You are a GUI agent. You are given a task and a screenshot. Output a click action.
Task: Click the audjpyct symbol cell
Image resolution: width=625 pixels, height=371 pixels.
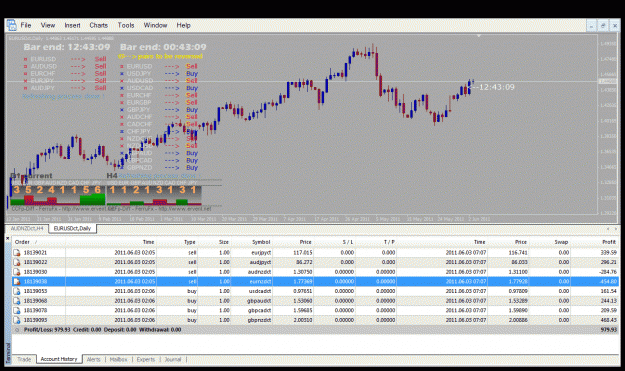pyautogui.click(x=261, y=262)
